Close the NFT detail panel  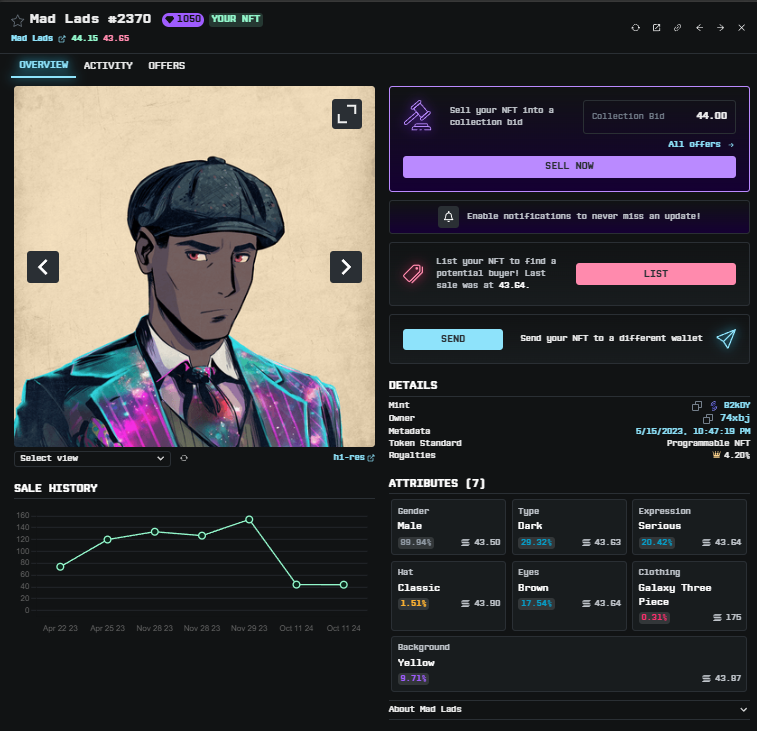[x=742, y=28]
